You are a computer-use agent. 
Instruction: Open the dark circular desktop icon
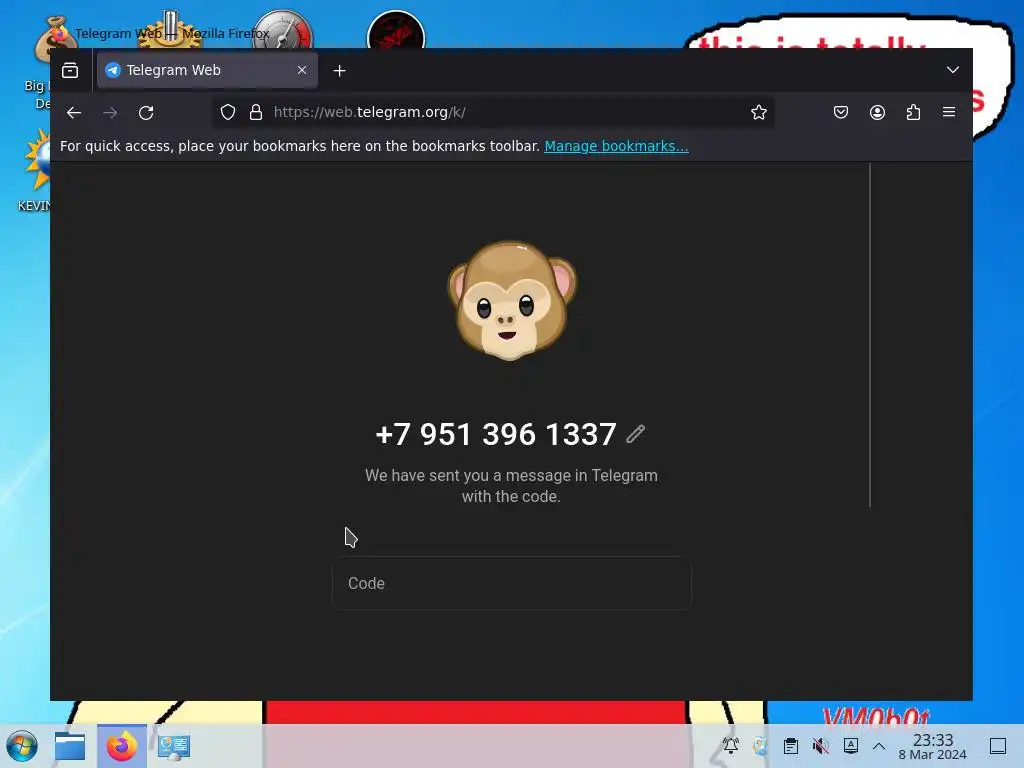pos(396,29)
